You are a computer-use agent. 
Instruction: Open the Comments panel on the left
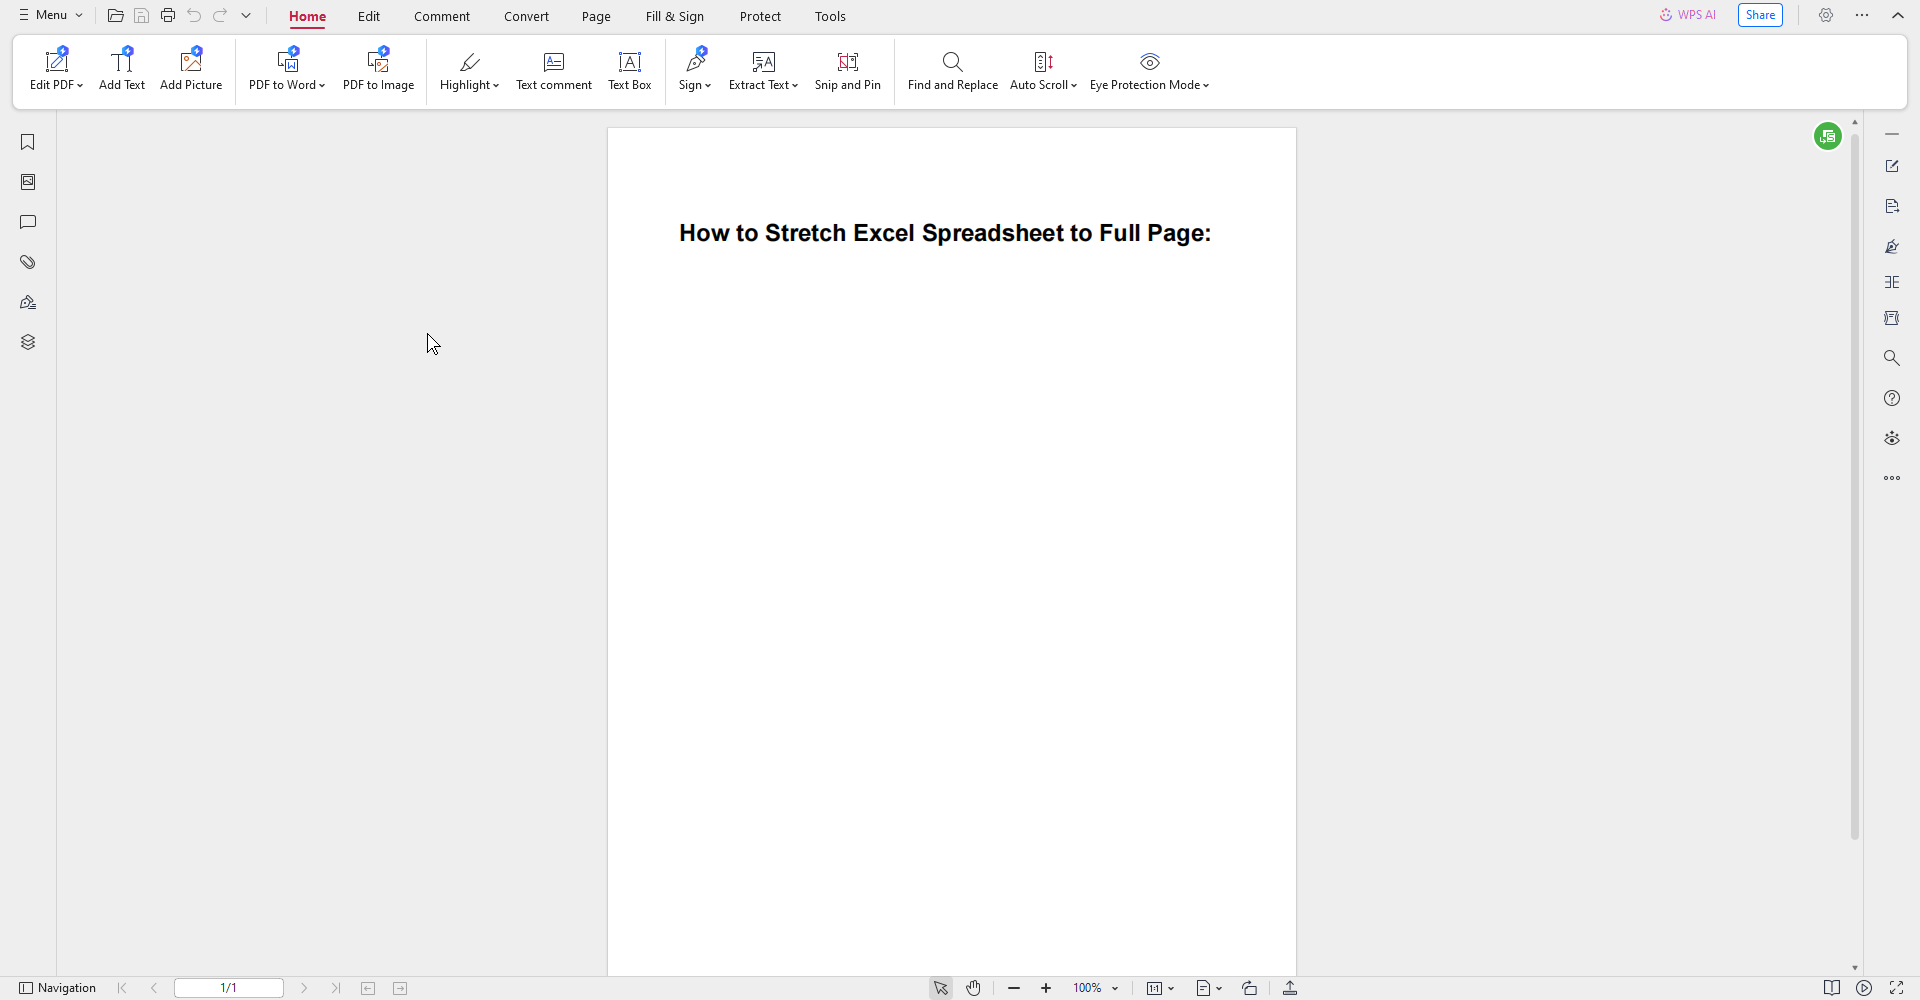pos(28,222)
